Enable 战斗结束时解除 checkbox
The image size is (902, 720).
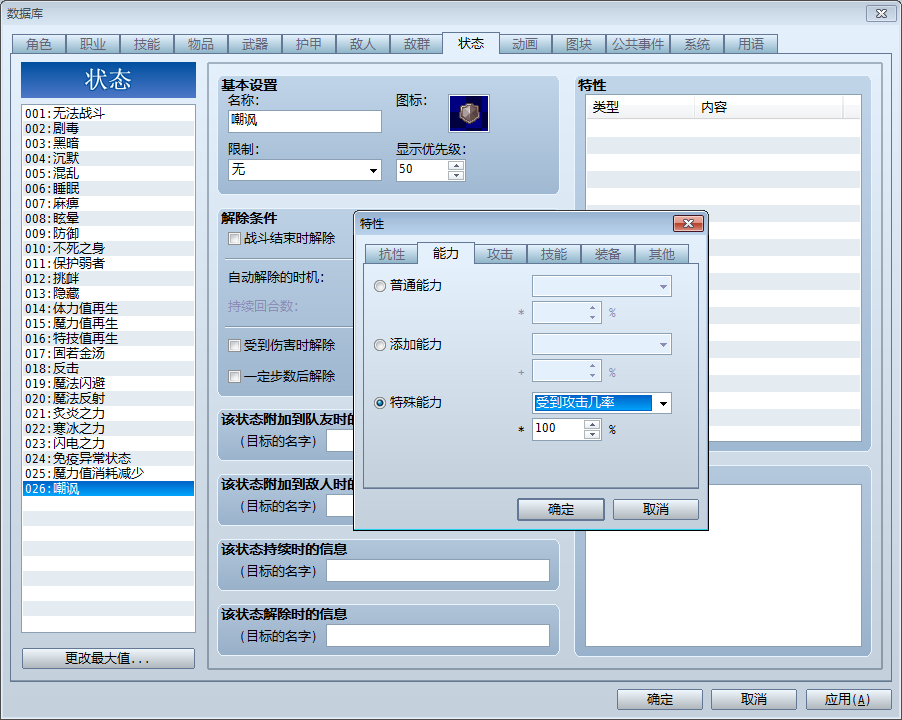pos(234,239)
